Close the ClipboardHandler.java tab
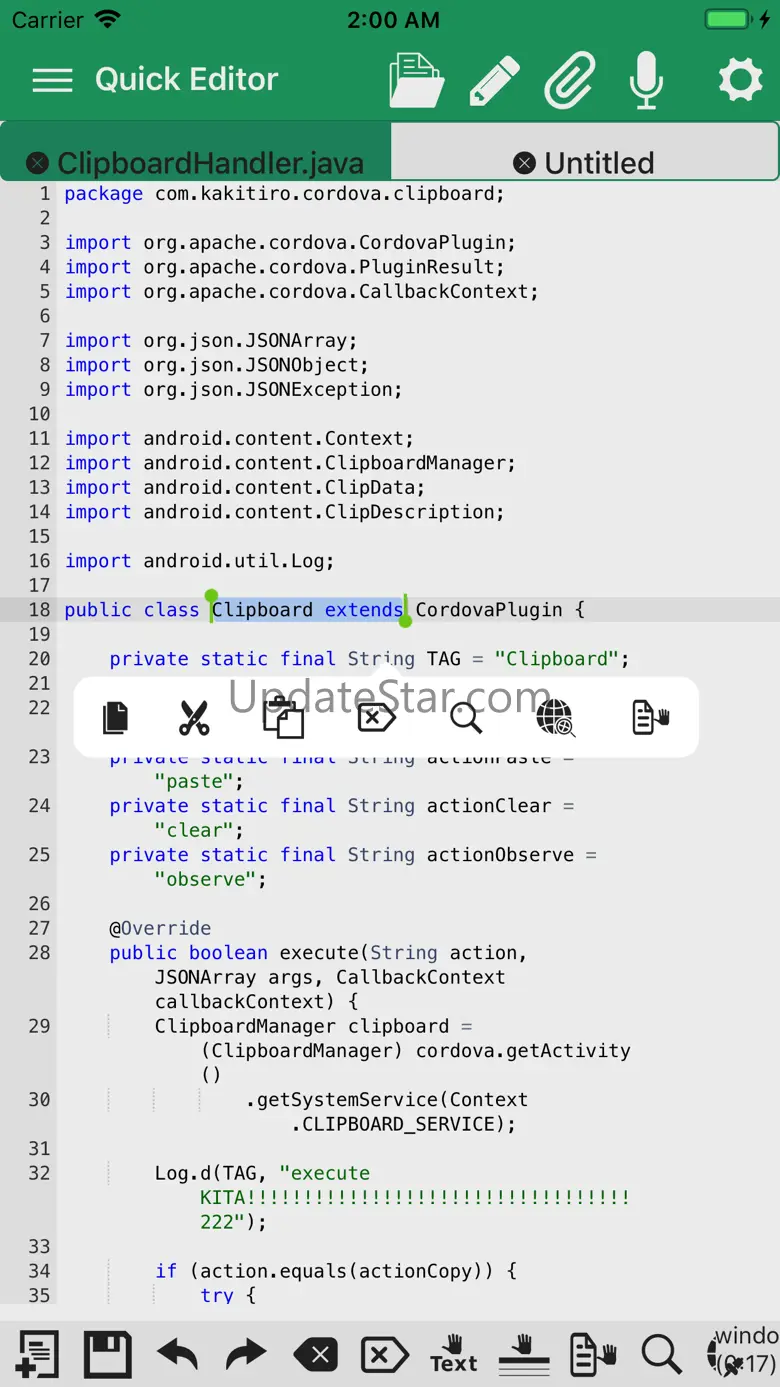Image resolution: width=780 pixels, height=1387 pixels. click(37, 163)
